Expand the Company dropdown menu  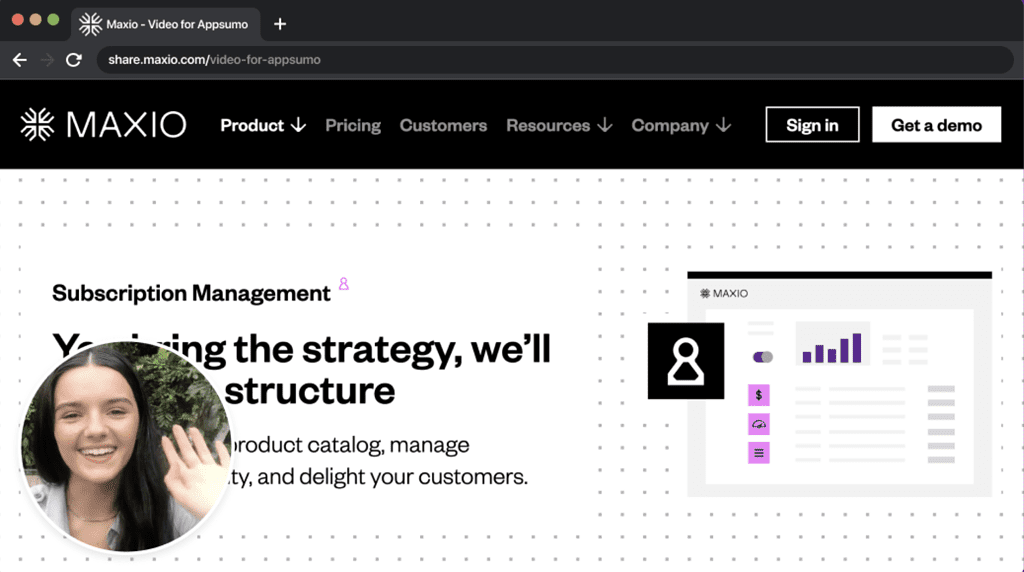click(681, 126)
